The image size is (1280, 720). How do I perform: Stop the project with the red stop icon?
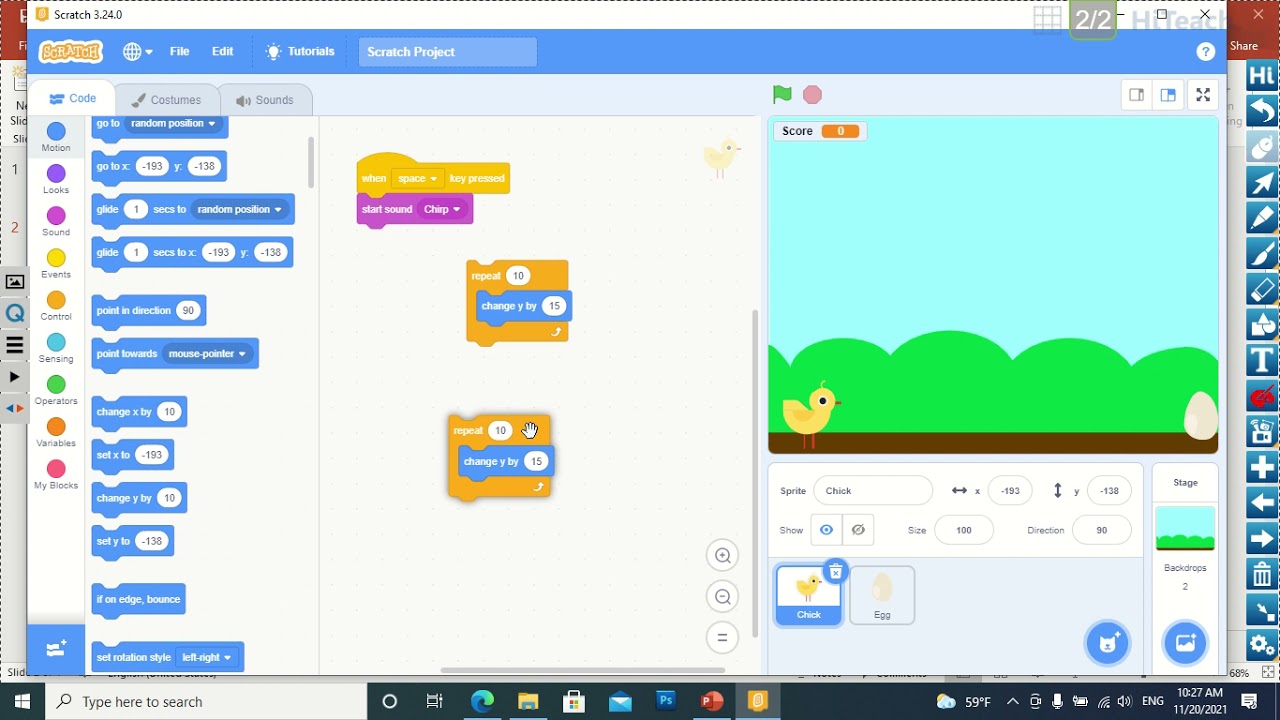812,95
